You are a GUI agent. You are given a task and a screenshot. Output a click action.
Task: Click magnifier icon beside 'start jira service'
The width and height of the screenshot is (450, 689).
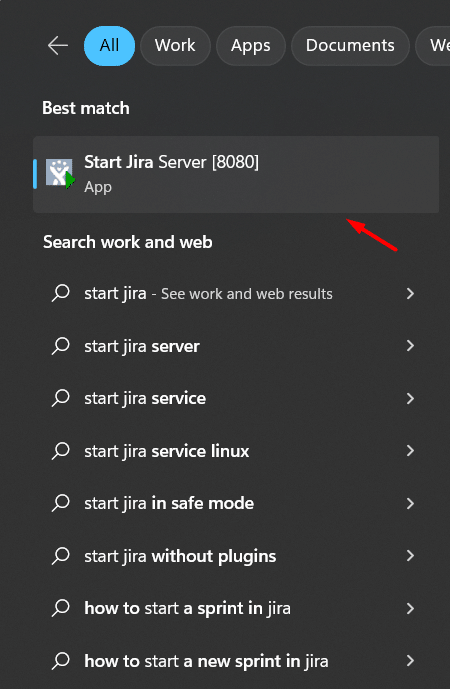[61, 398]
